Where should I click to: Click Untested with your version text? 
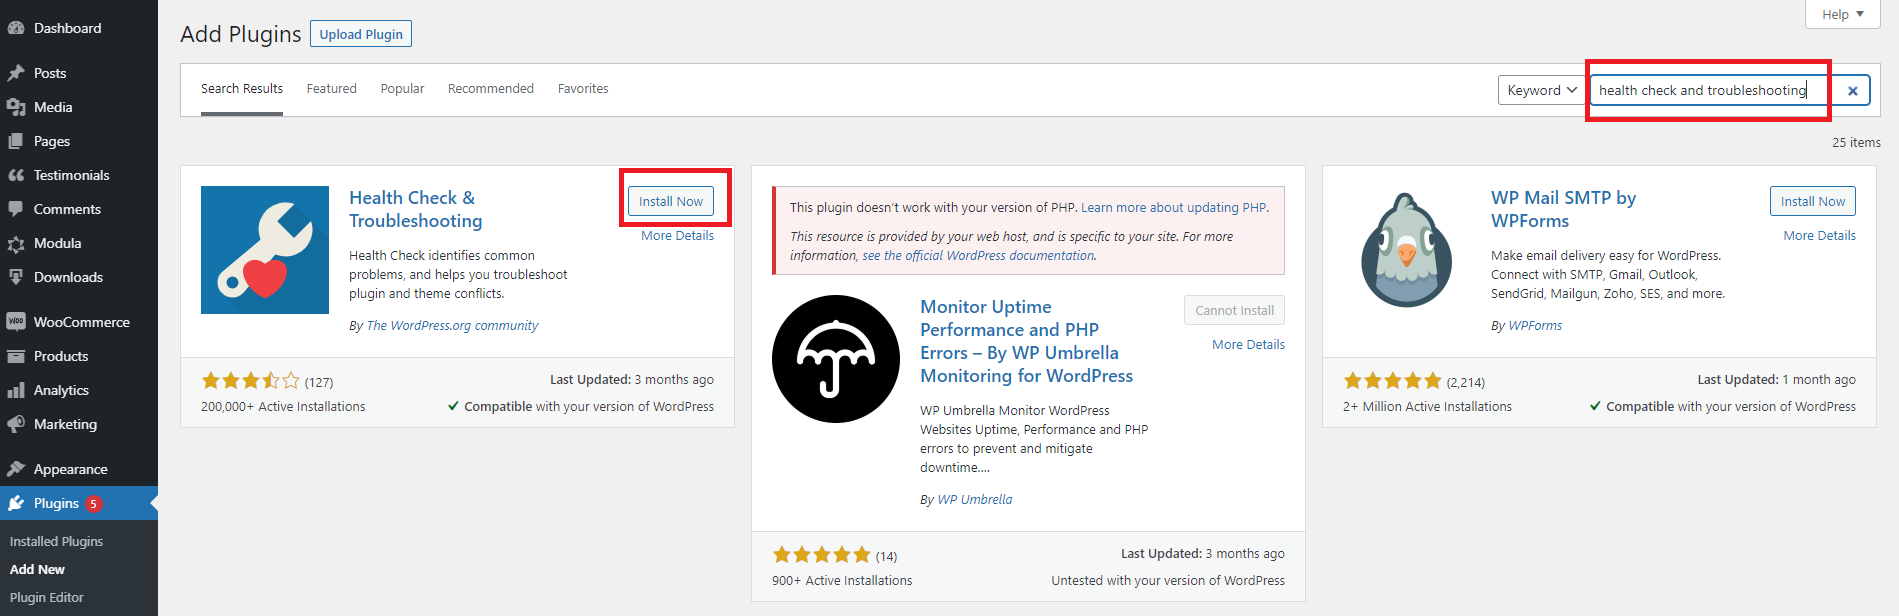(x=1168, y=581)
